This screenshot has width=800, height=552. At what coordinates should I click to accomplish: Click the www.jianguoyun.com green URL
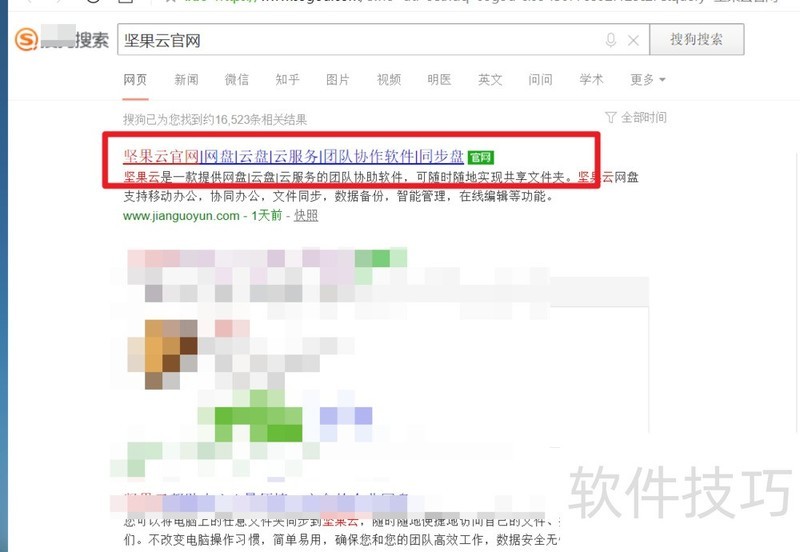181,216
